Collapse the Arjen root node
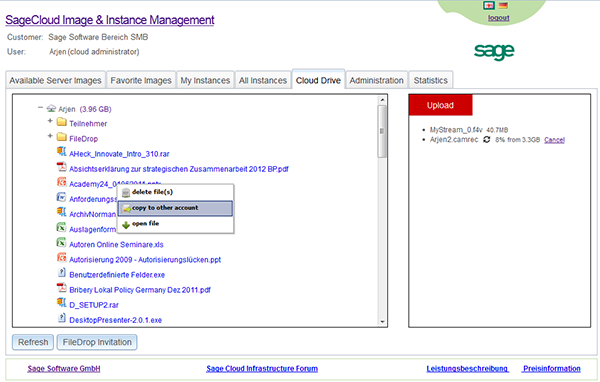This screenshot has width=600, height=382. tap(41, 108)
